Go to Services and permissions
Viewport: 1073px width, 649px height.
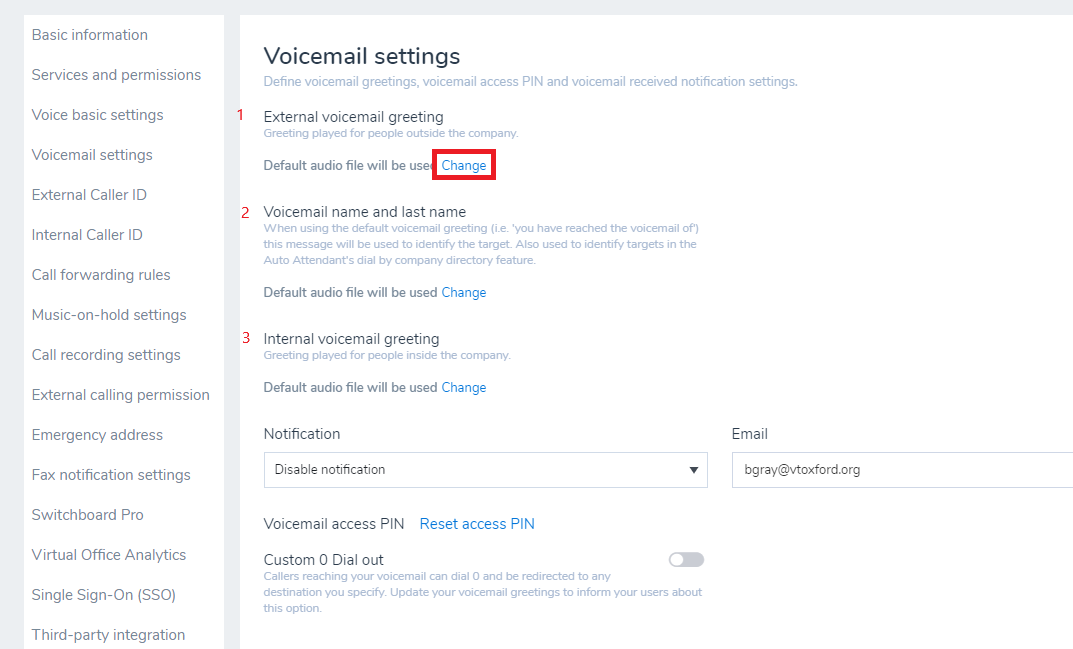coord(115,74)
